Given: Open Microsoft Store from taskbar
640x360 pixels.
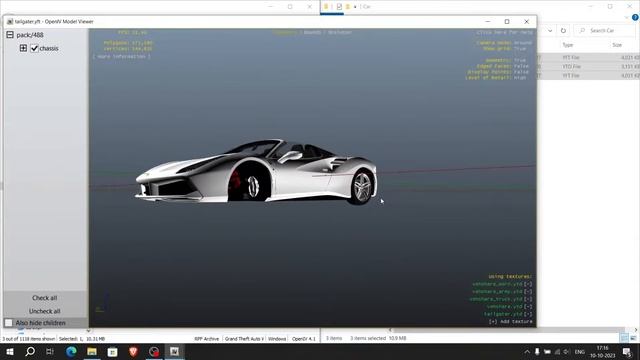Looking at the screenshot, I should point(112,351).
